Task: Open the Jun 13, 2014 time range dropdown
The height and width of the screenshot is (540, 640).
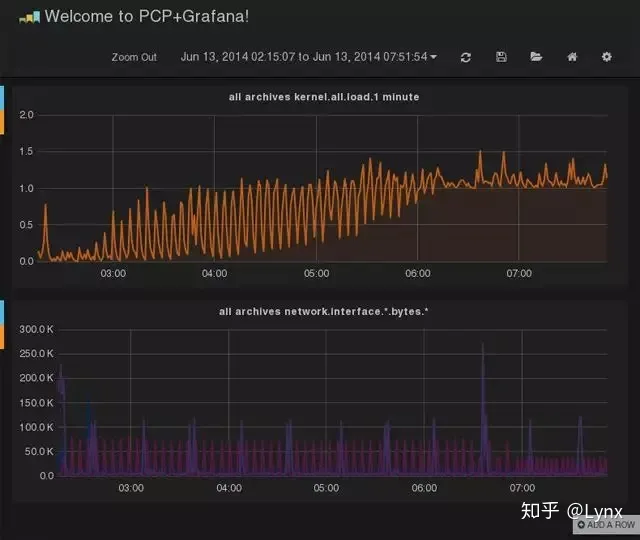Action: (x=309, y=57)
